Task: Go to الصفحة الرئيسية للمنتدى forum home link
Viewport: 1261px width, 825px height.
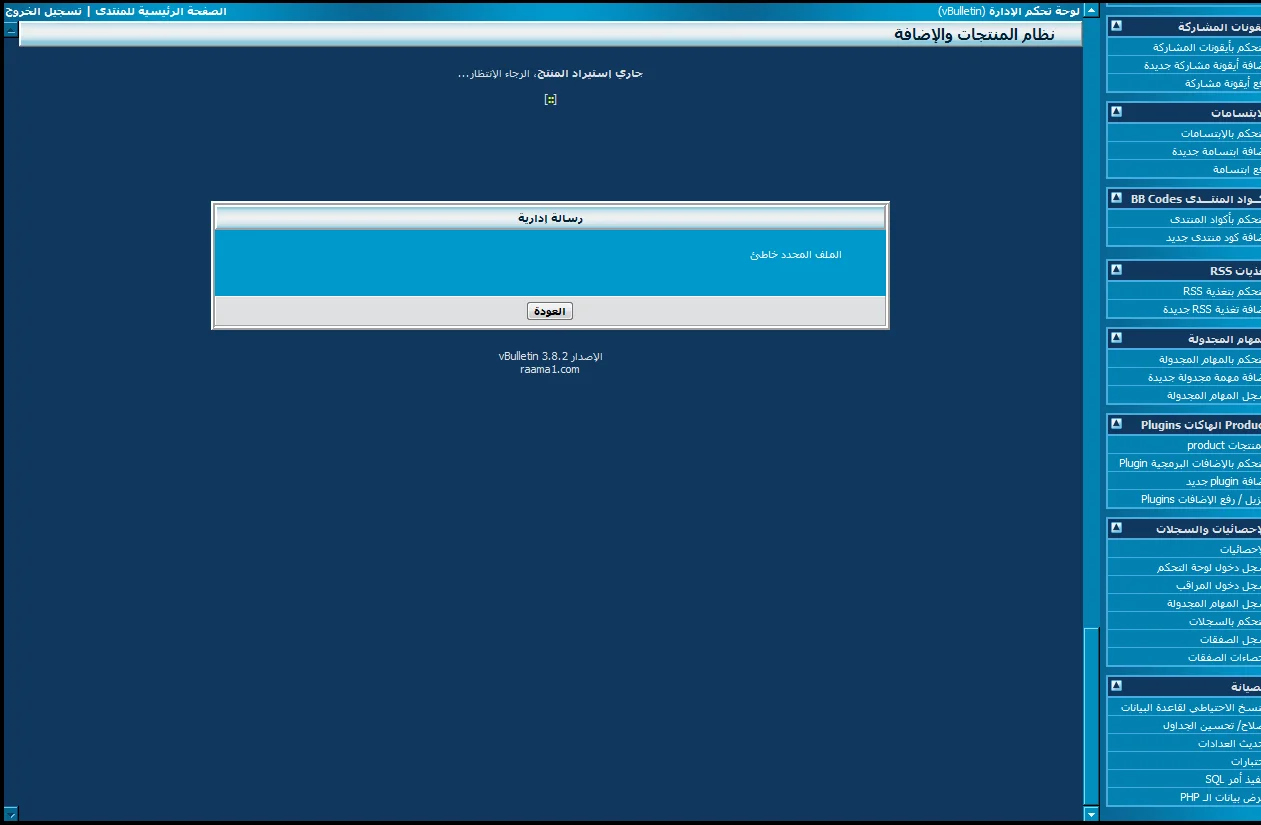Action: (161, 11)
